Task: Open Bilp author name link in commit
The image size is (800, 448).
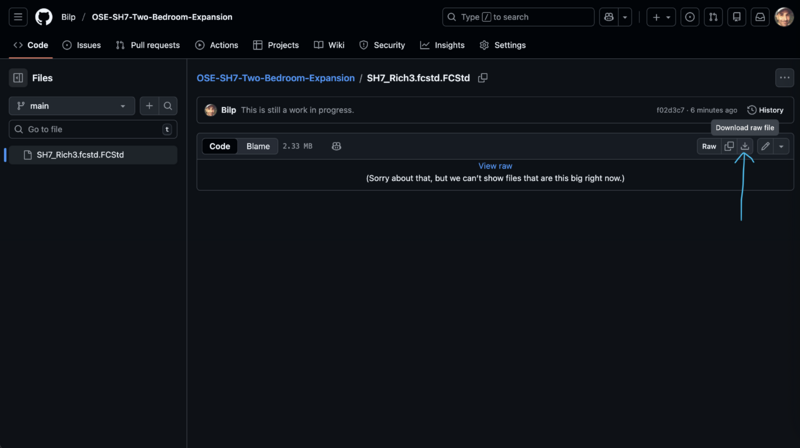Action: (229, 110)
